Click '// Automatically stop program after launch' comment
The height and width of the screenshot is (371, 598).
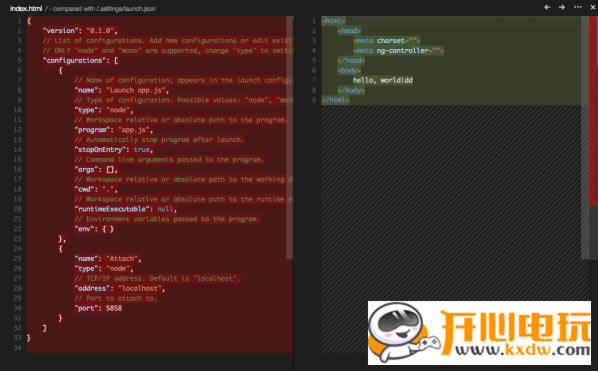click(159, 140)
